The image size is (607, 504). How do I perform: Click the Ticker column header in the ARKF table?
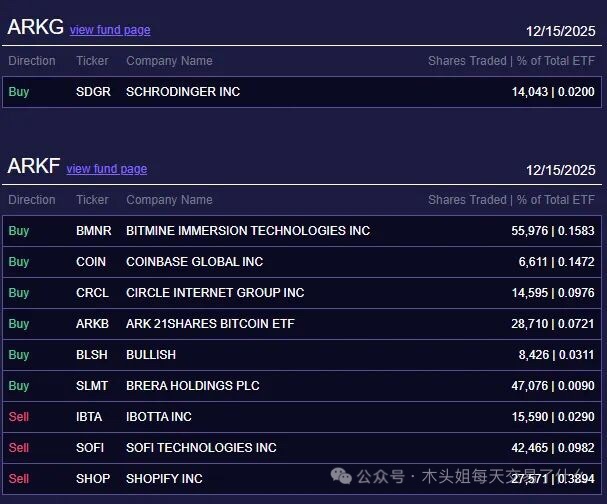click(x=92, y=200)
